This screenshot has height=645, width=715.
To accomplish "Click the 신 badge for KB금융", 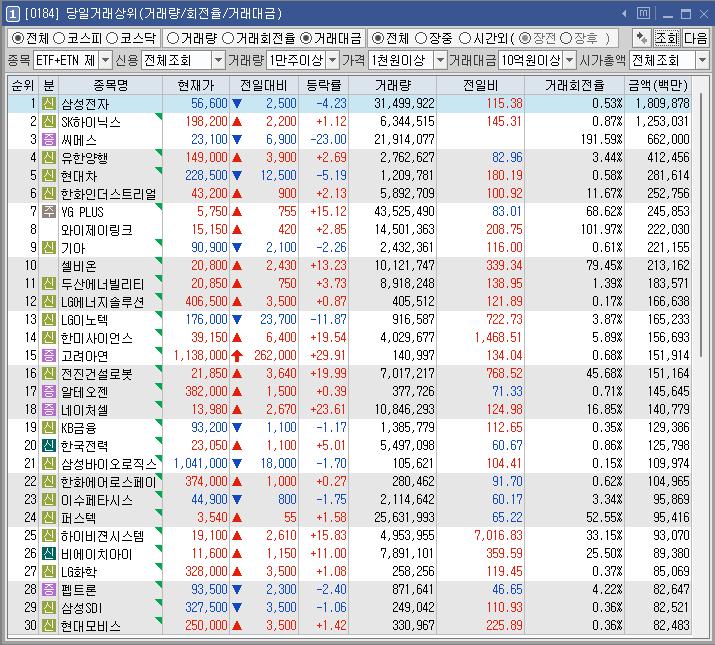I will [49, 427].
